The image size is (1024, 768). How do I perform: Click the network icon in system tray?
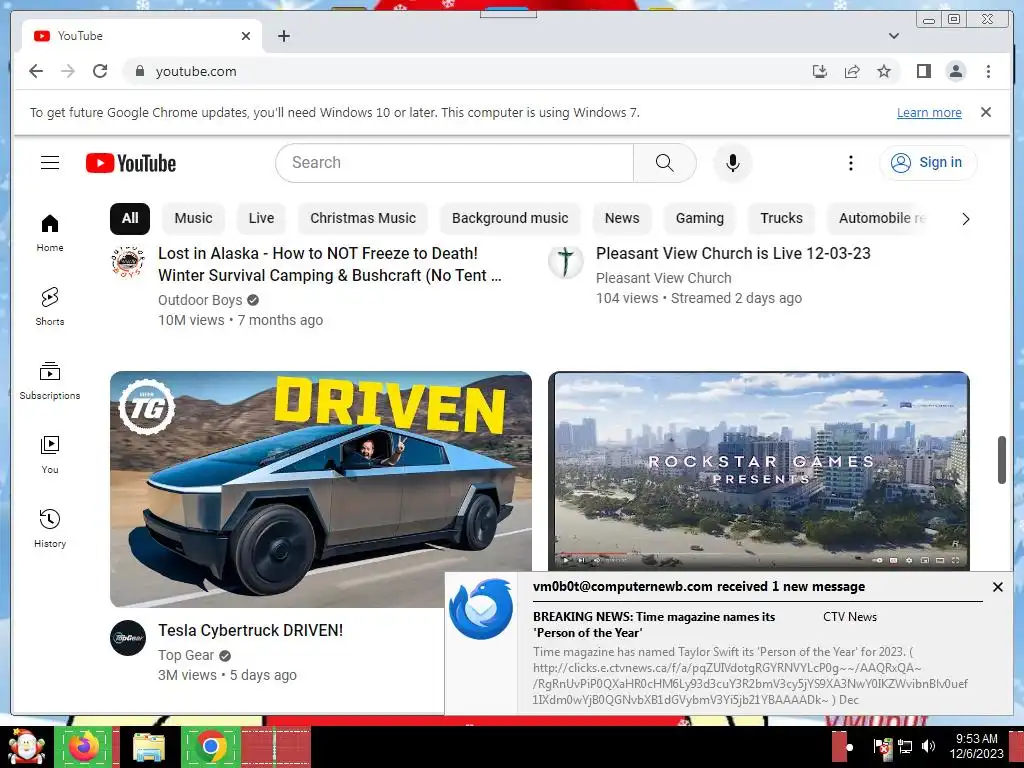[x=905, y=746]
